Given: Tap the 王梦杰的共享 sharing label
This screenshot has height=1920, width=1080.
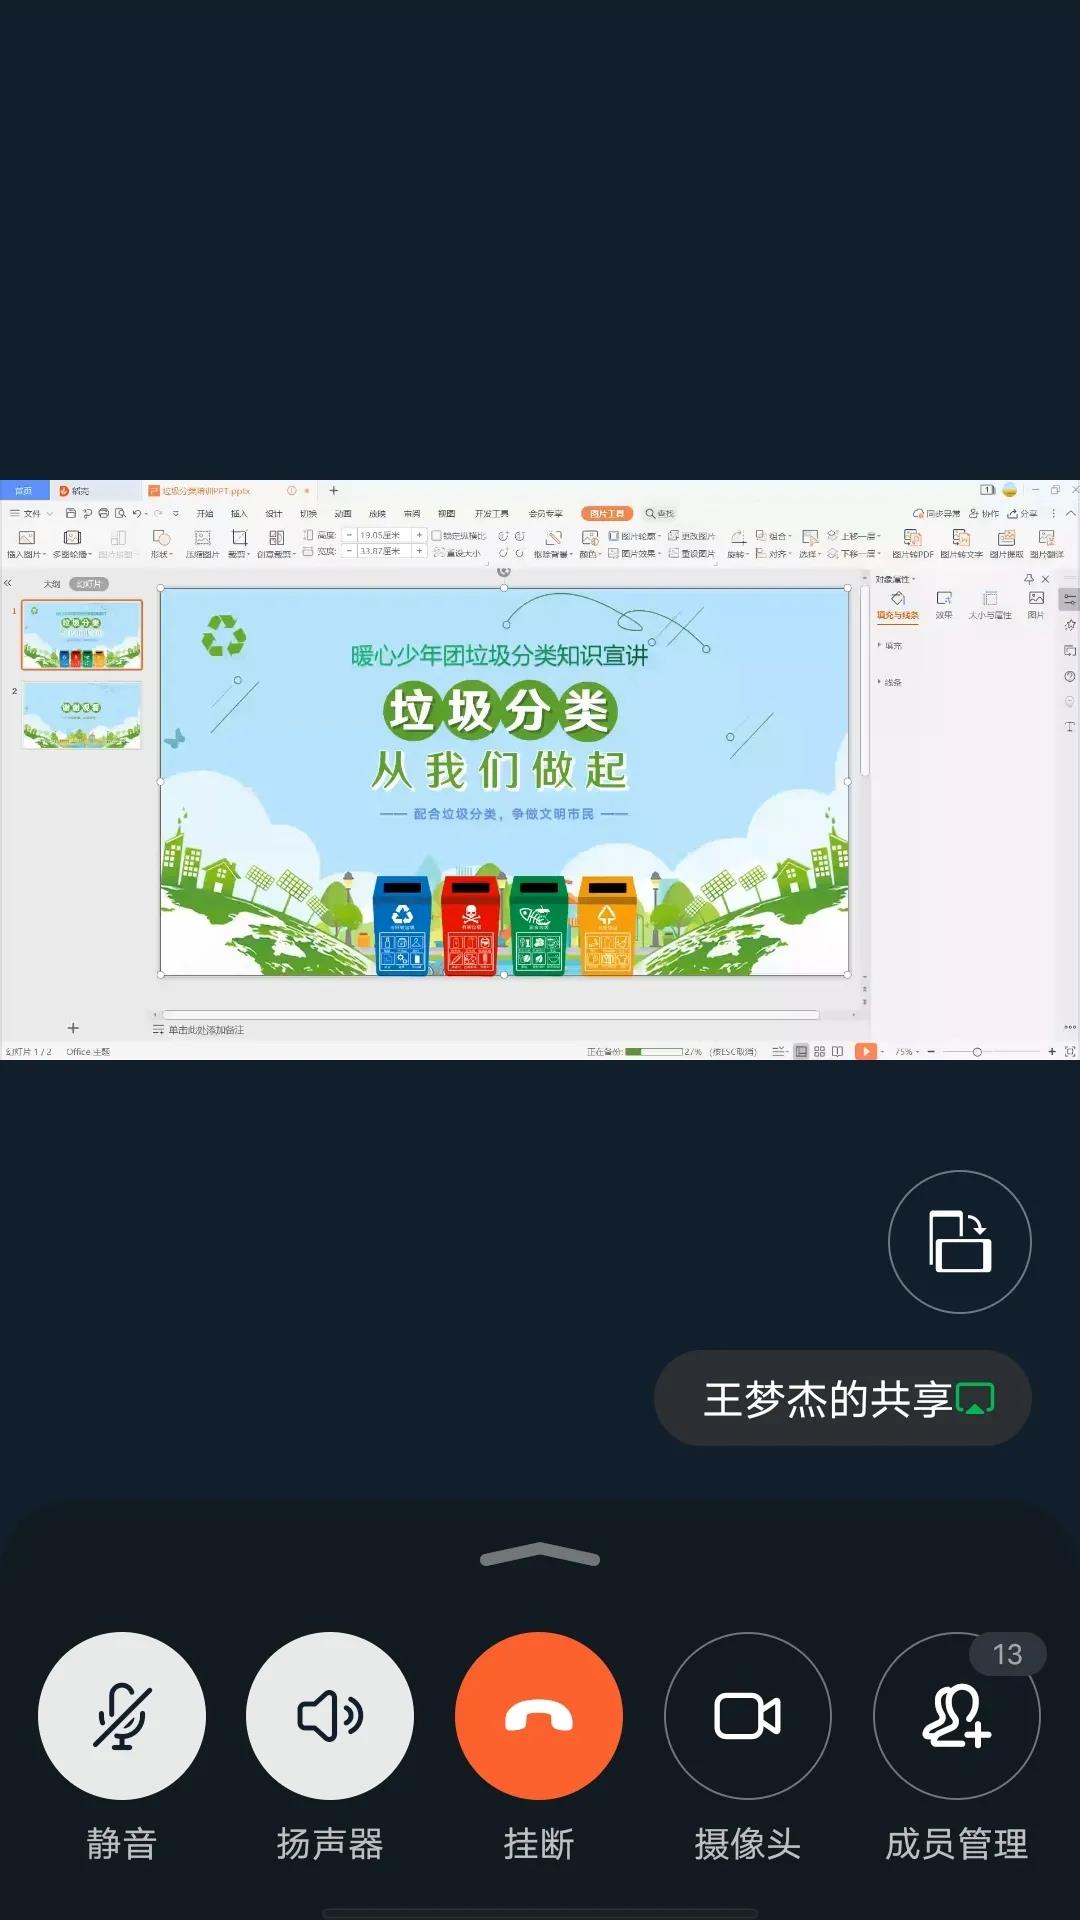Looking at the screenshot, I should tap(842, 1398).
